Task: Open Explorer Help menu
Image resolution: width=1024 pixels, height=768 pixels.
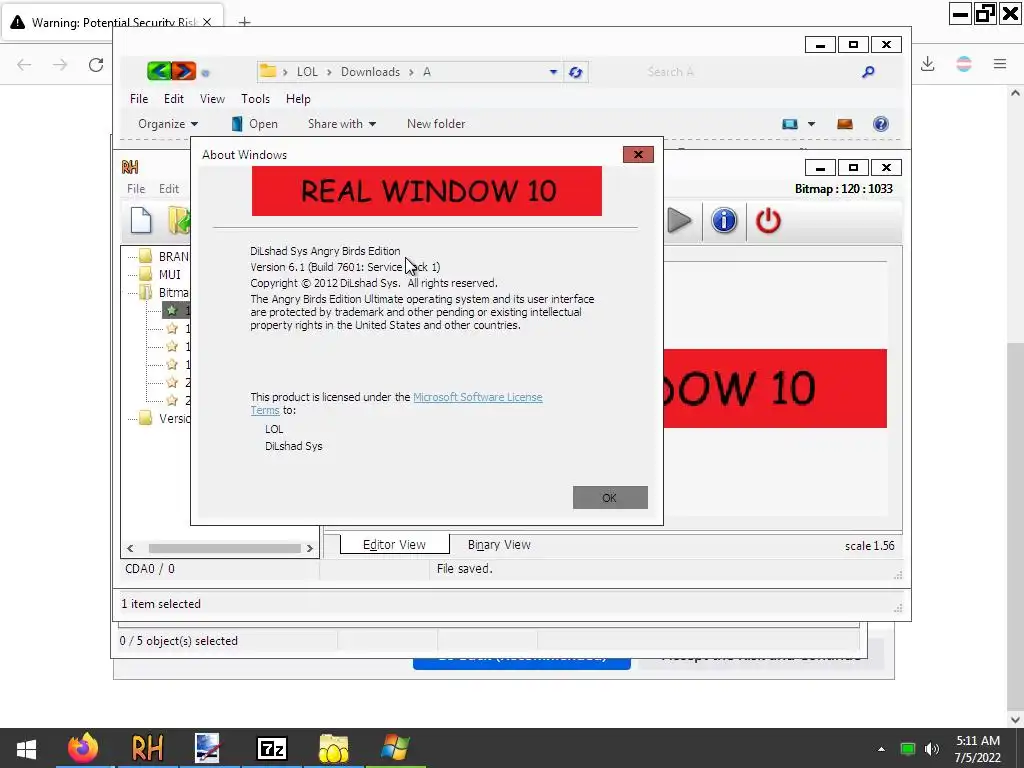Action: pyautogui.click(x=298, y=99)
